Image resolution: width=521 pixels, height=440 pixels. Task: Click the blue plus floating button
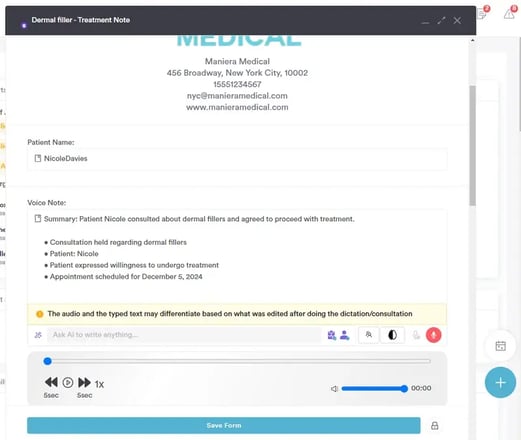click(x=500, y=383)
